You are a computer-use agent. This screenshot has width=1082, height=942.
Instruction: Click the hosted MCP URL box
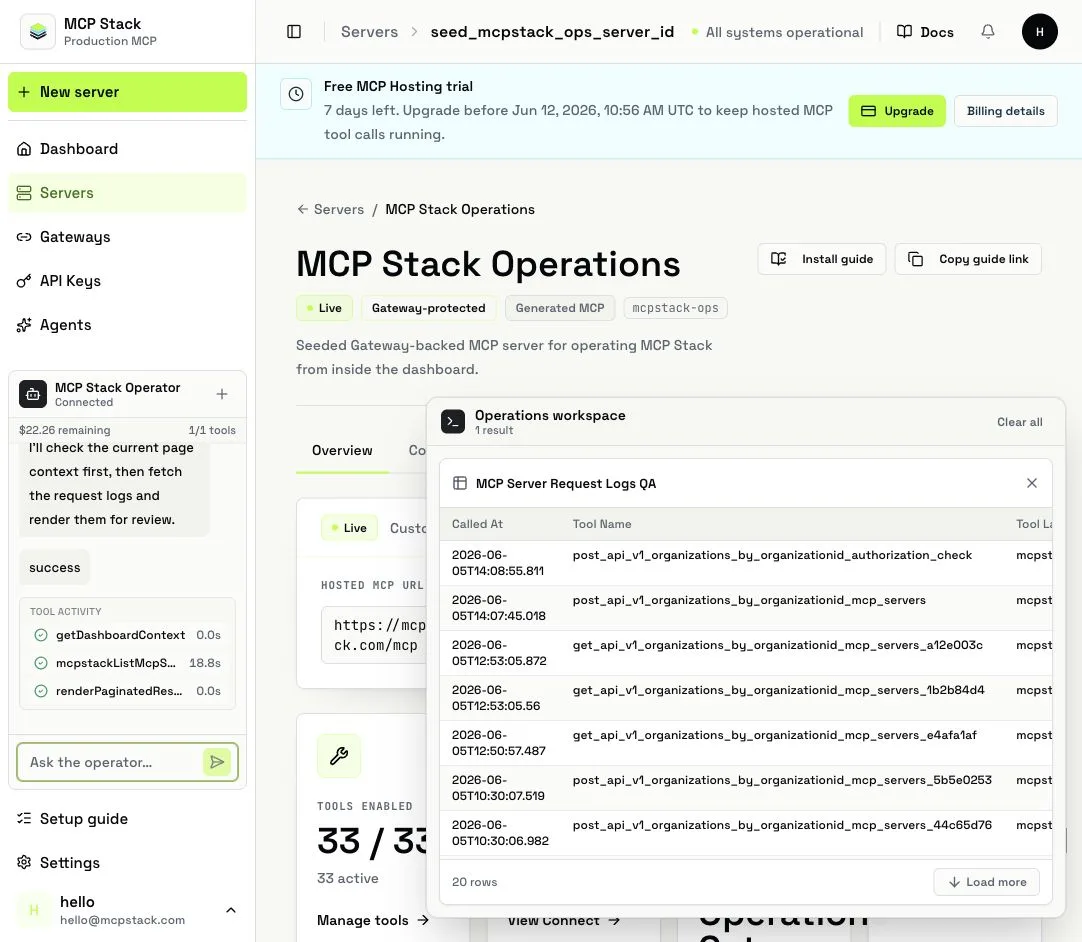pyautogui.click(x=375, y=635)
